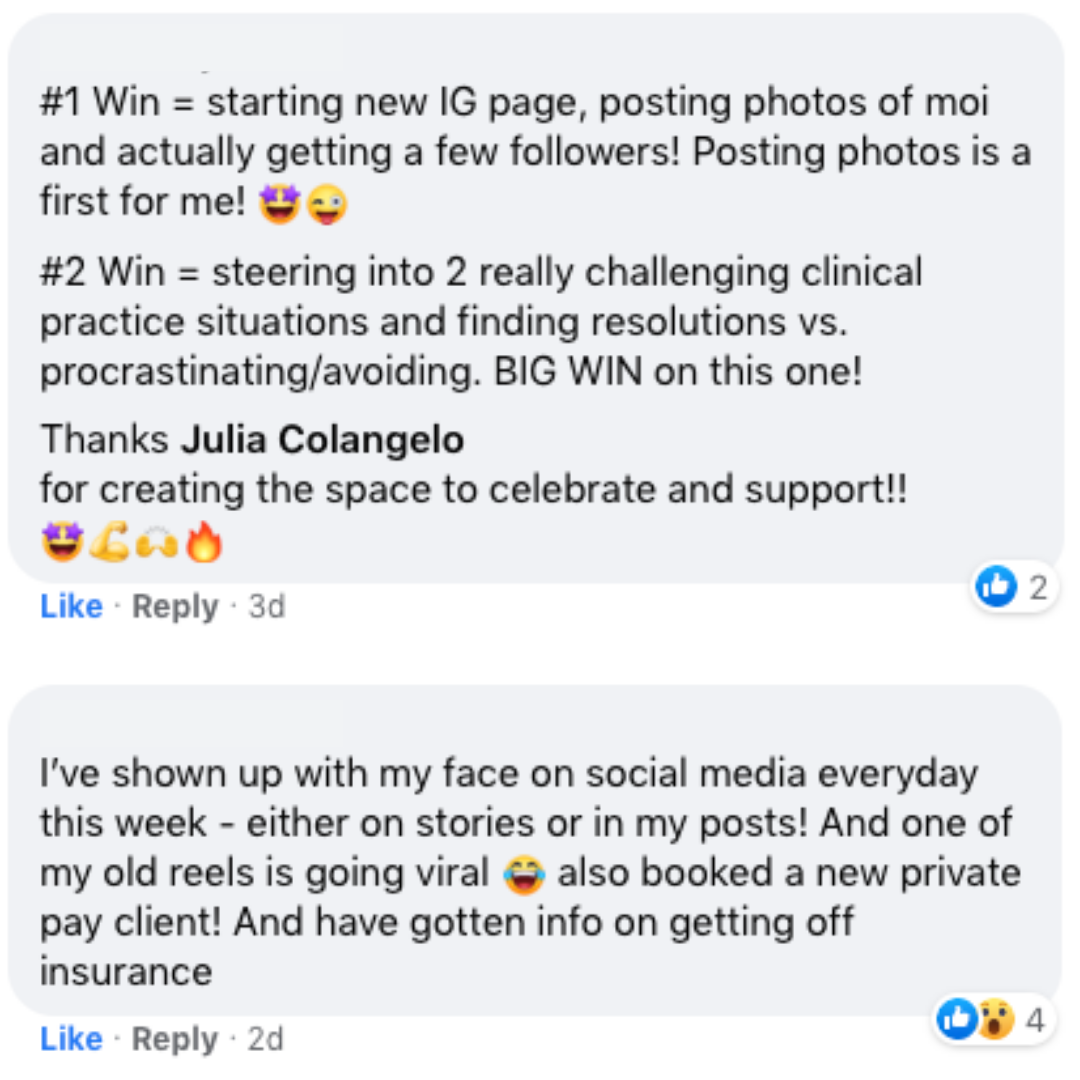
Task: View the reaction count of 2
Action: pyautogui.click(x=1038, y=587)
